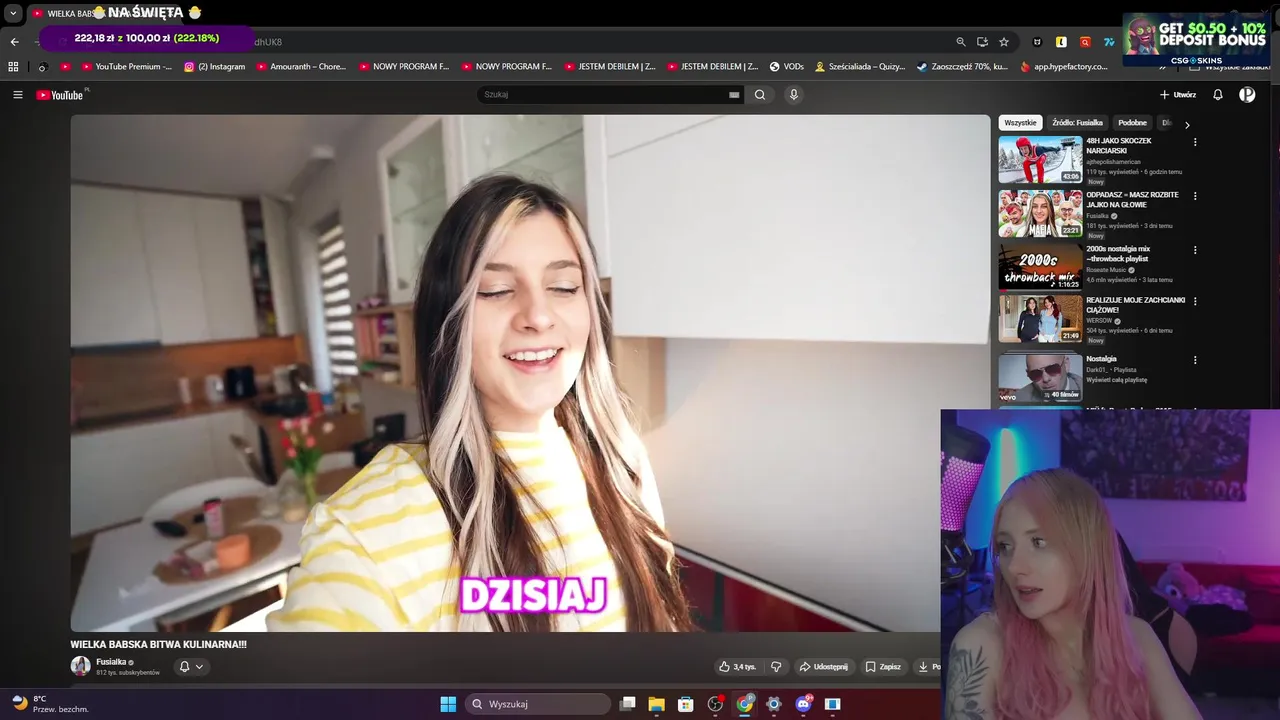The width and height of the screenshot is (1280, 720).
Task: Open Task View from the taskbar
Action: pos(627,704)
